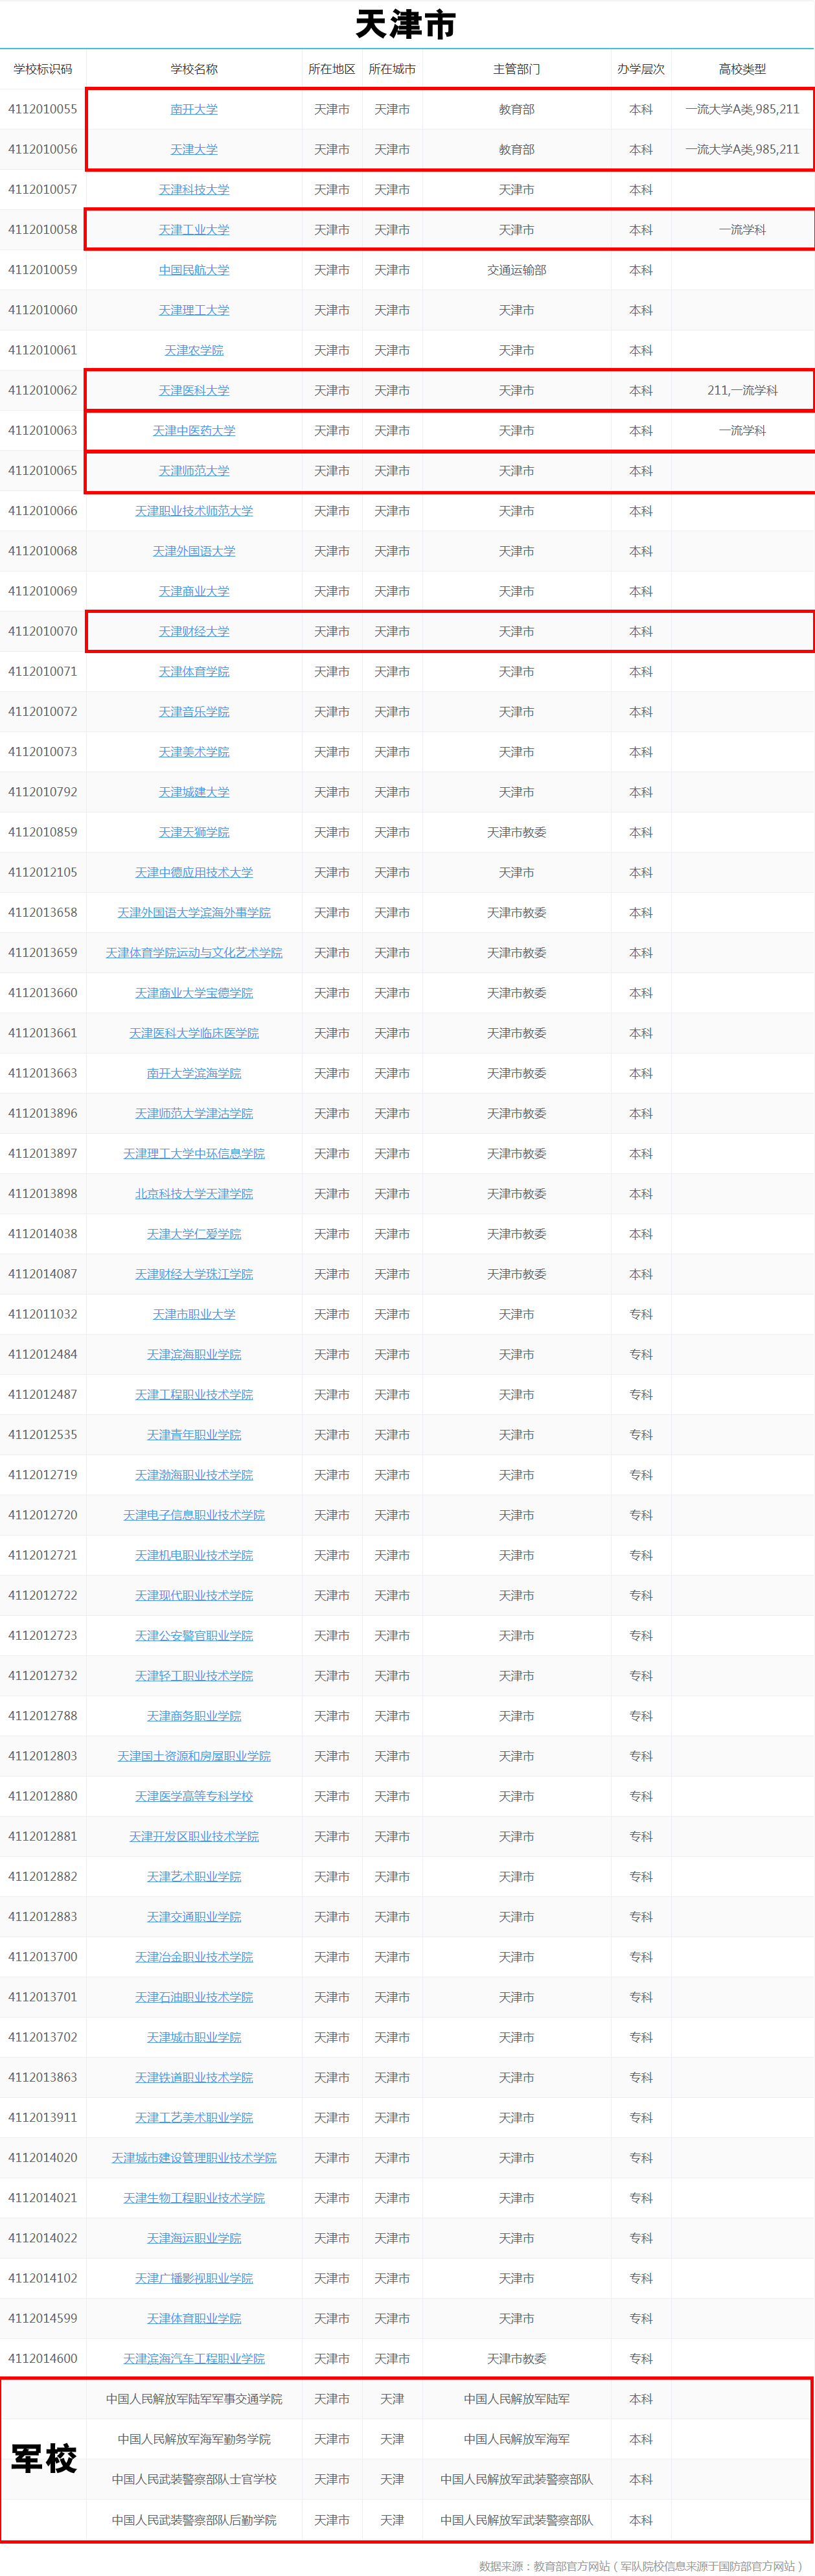Click the 天津医学高等专科学校 link
This screenshot has height=2576, width=815.
pos(194,1796)
